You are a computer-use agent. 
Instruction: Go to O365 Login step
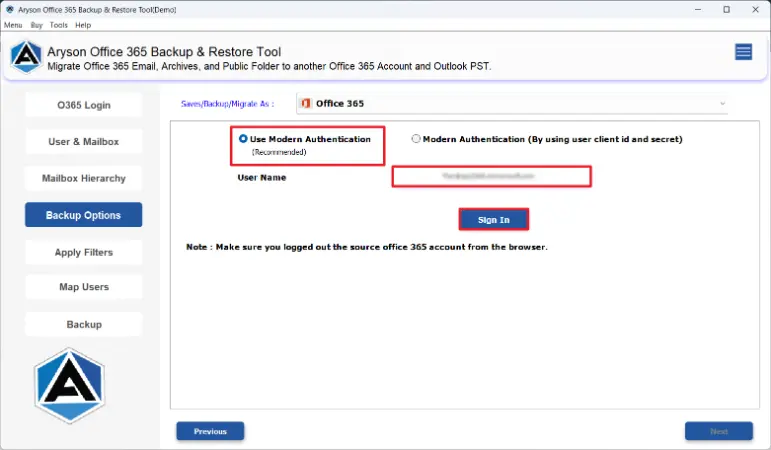(x=84, y=105)
